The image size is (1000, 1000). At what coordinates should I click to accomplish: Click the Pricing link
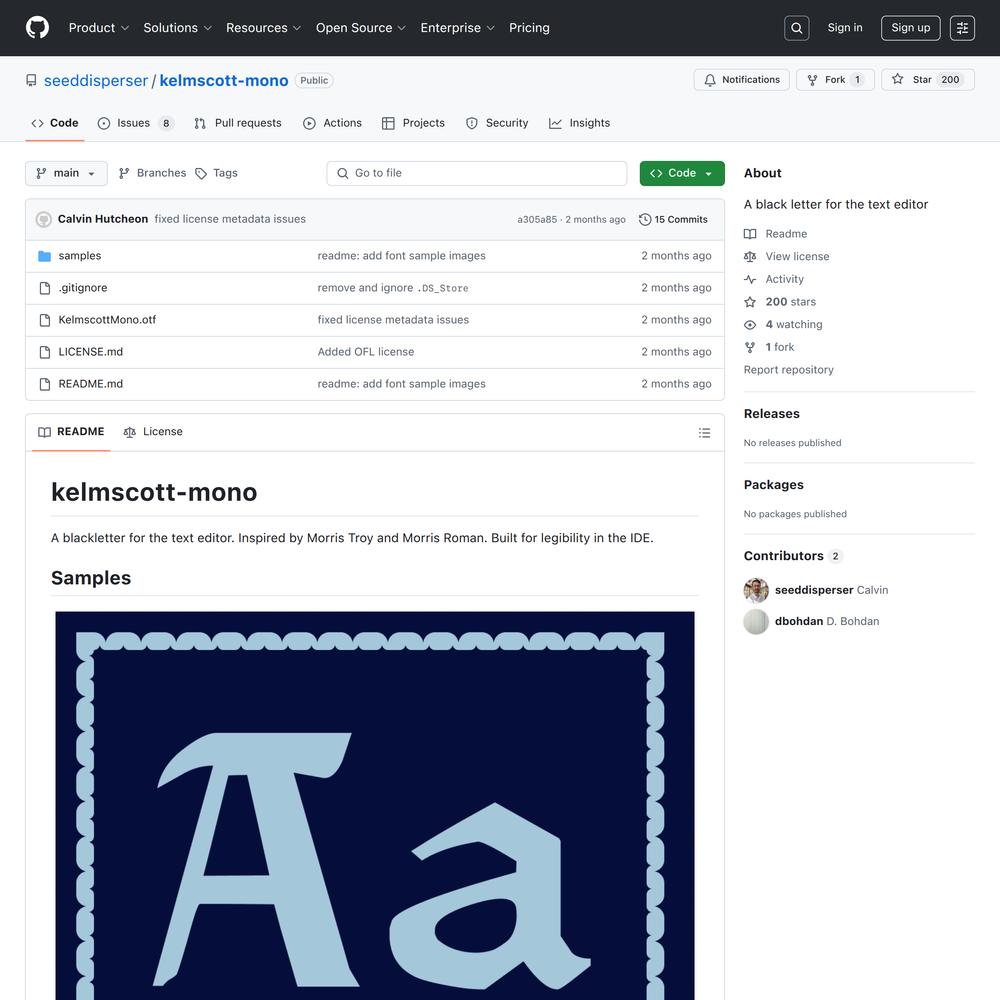pyautogui.click(x=529, y=28)
